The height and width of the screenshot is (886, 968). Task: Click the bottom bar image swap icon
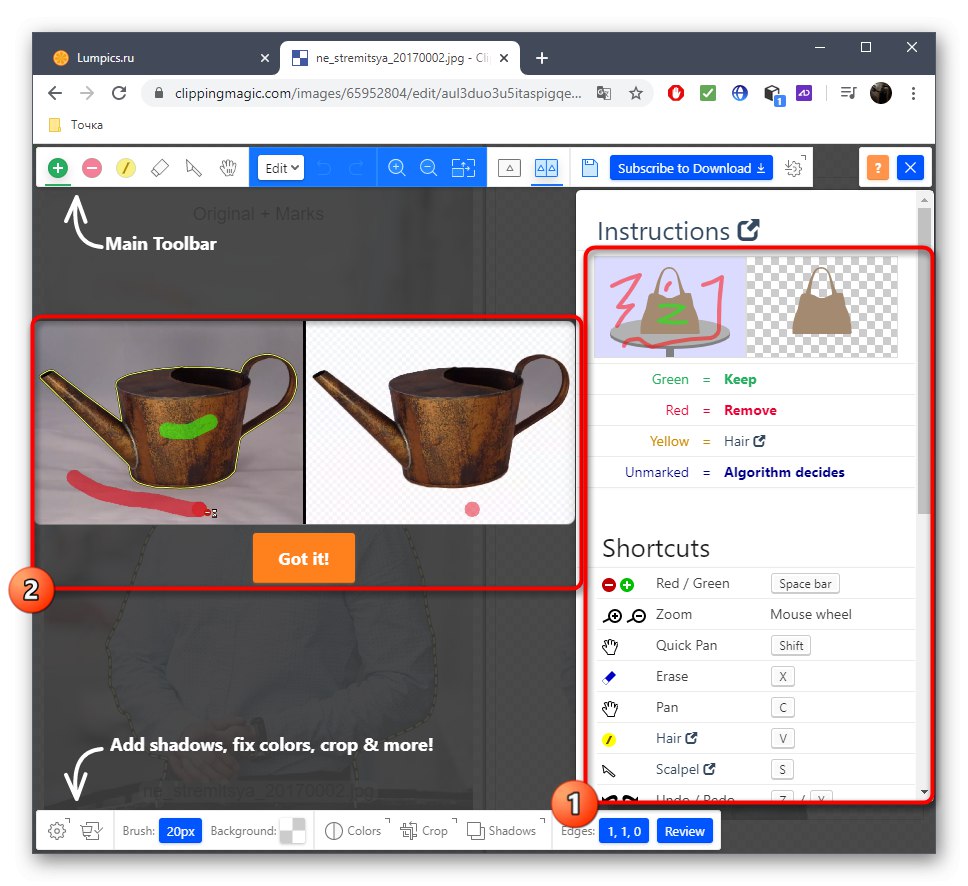point(91,830)
